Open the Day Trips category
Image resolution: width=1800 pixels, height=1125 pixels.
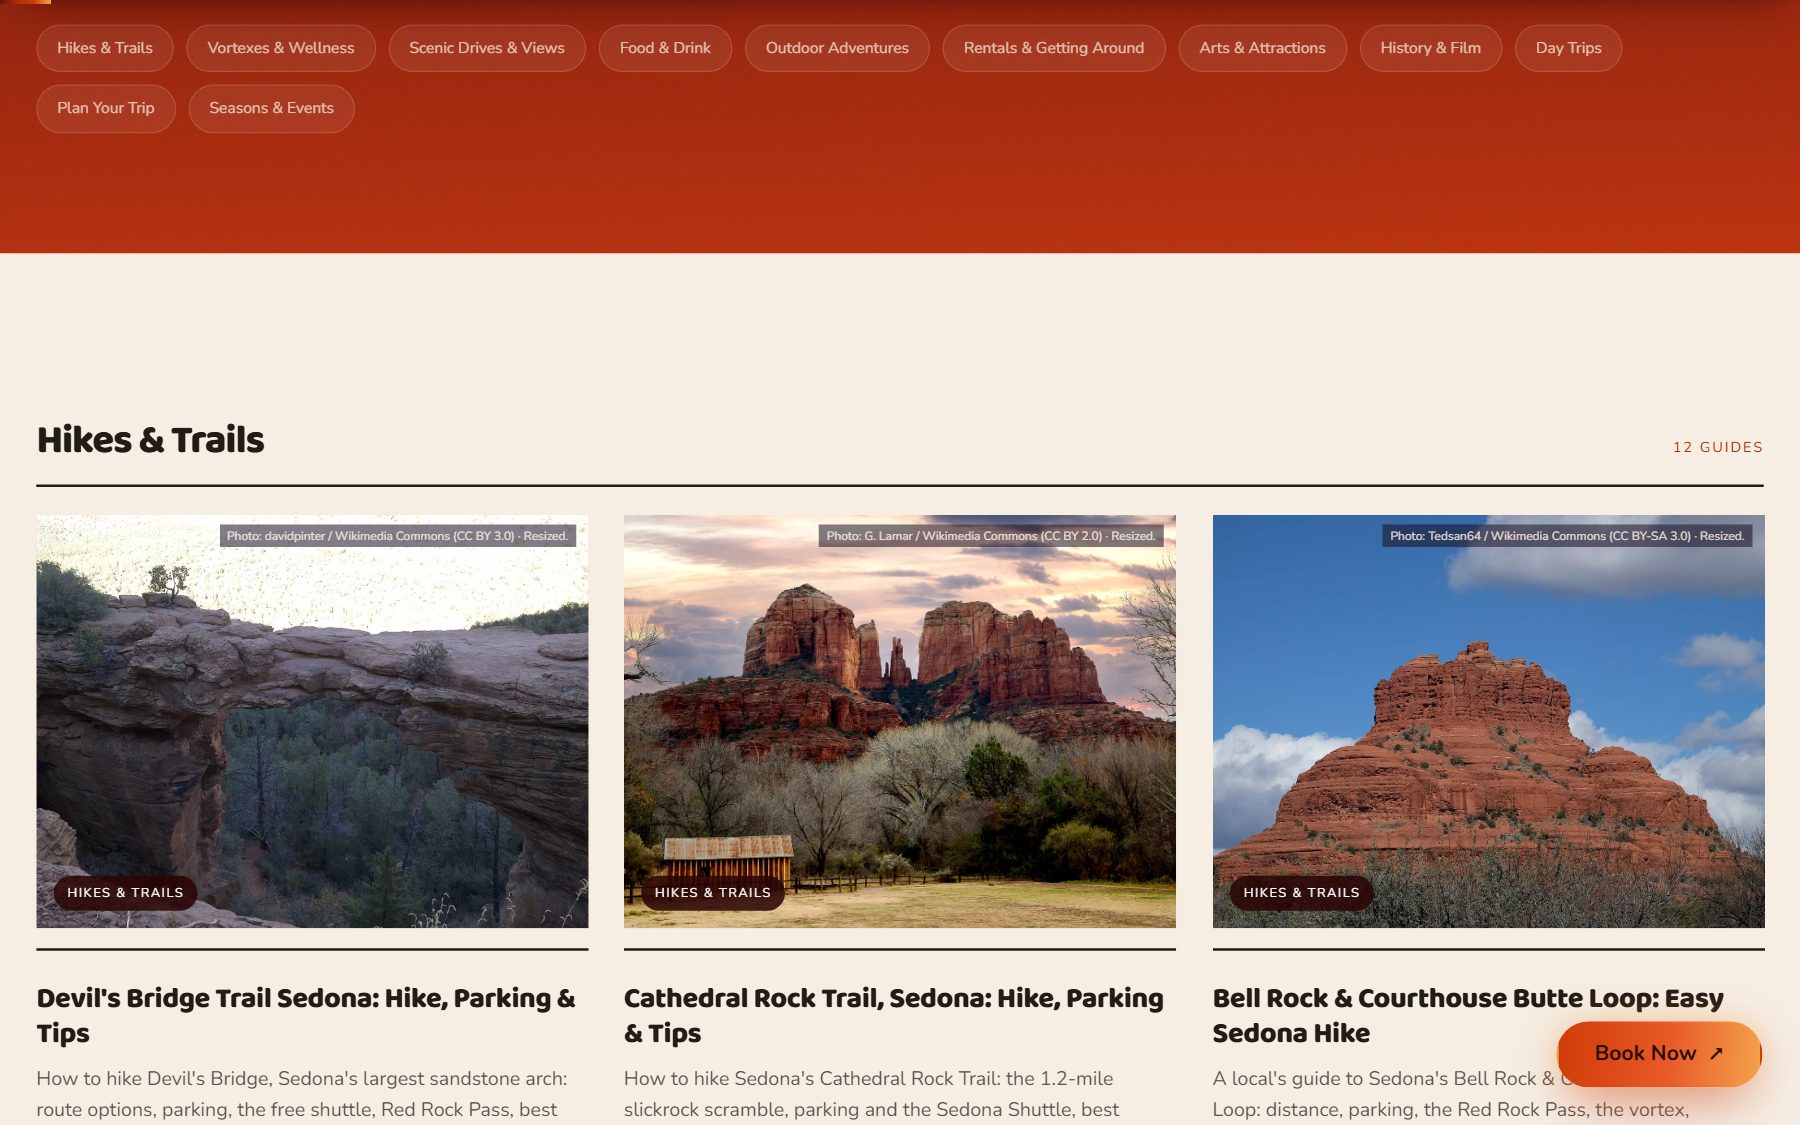[x=1568, y=48]
